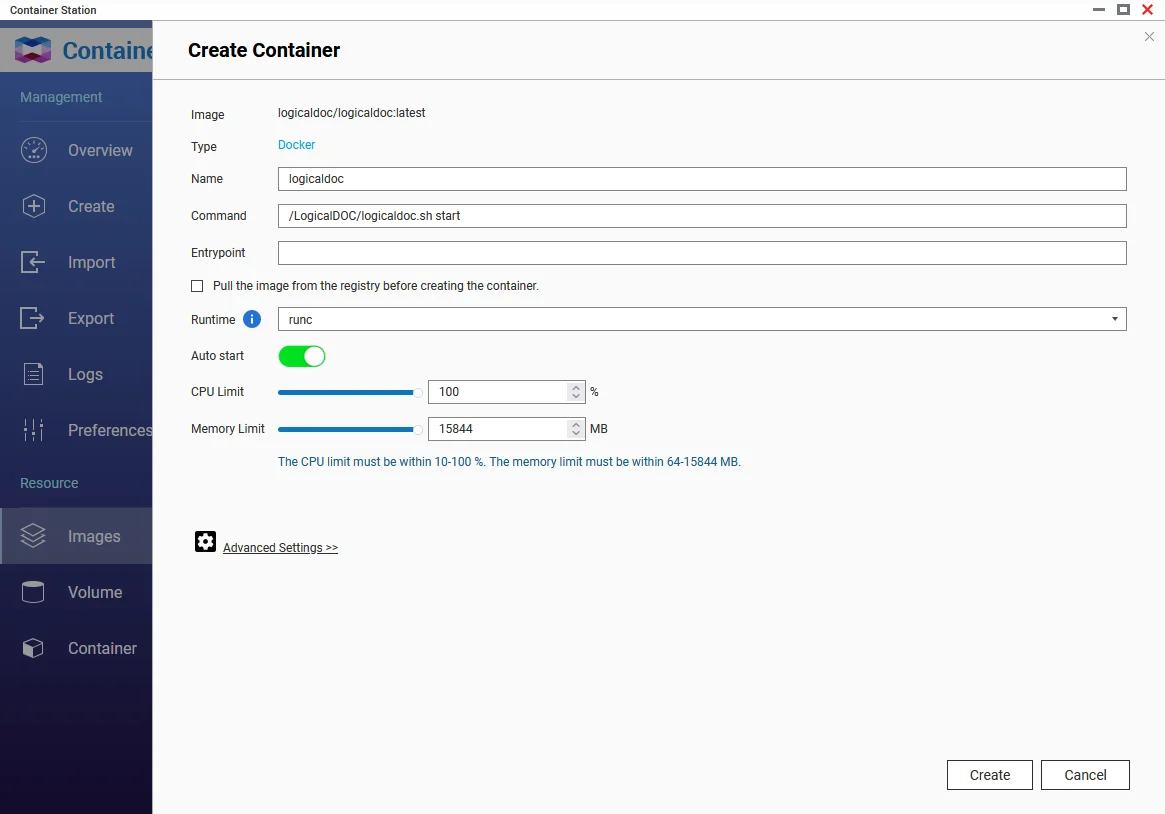Open the Images section under Resource
This screenshot has width=1165, height=814.
tap(33, 536)
